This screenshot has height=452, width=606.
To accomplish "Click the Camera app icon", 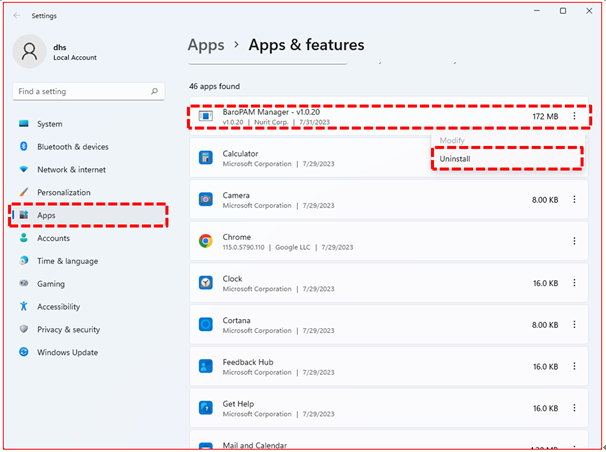I will click(206, 199).
